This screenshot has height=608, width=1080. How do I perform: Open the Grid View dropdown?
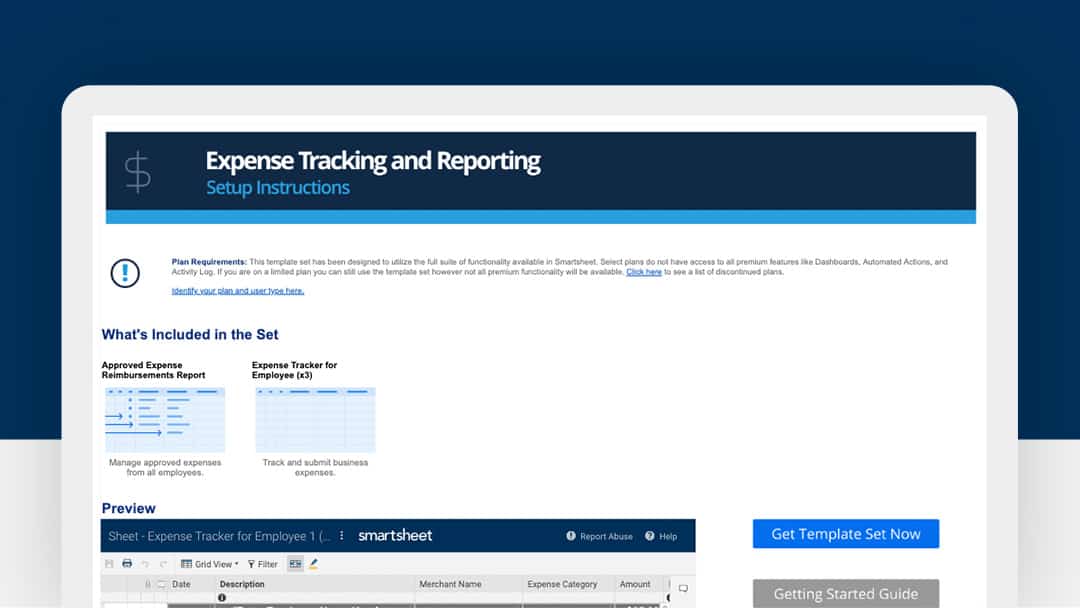click(x=210, y=563)
